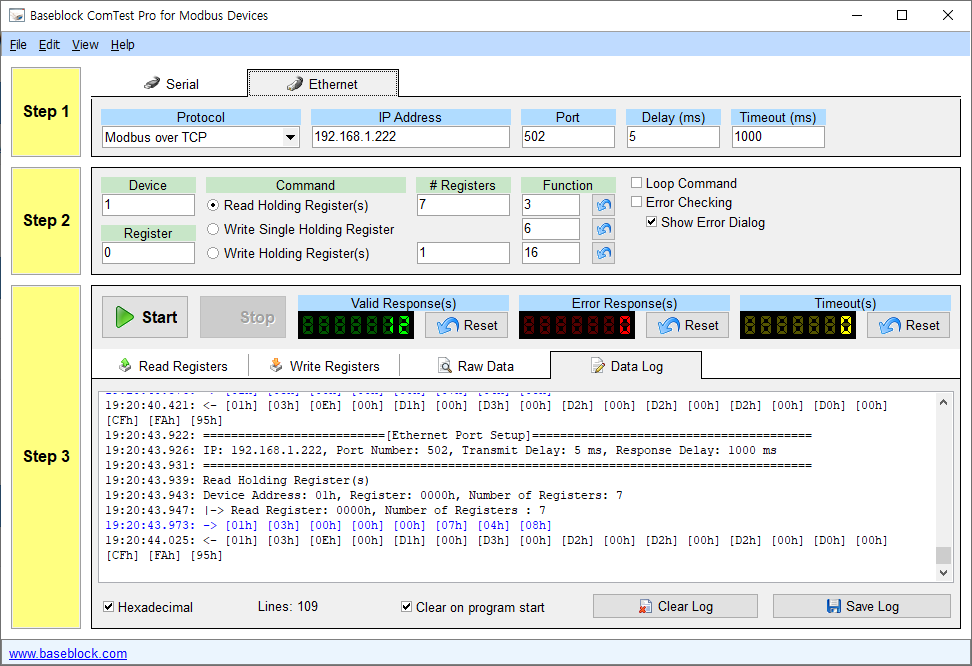Open the File menu

[x=18, y=45]
